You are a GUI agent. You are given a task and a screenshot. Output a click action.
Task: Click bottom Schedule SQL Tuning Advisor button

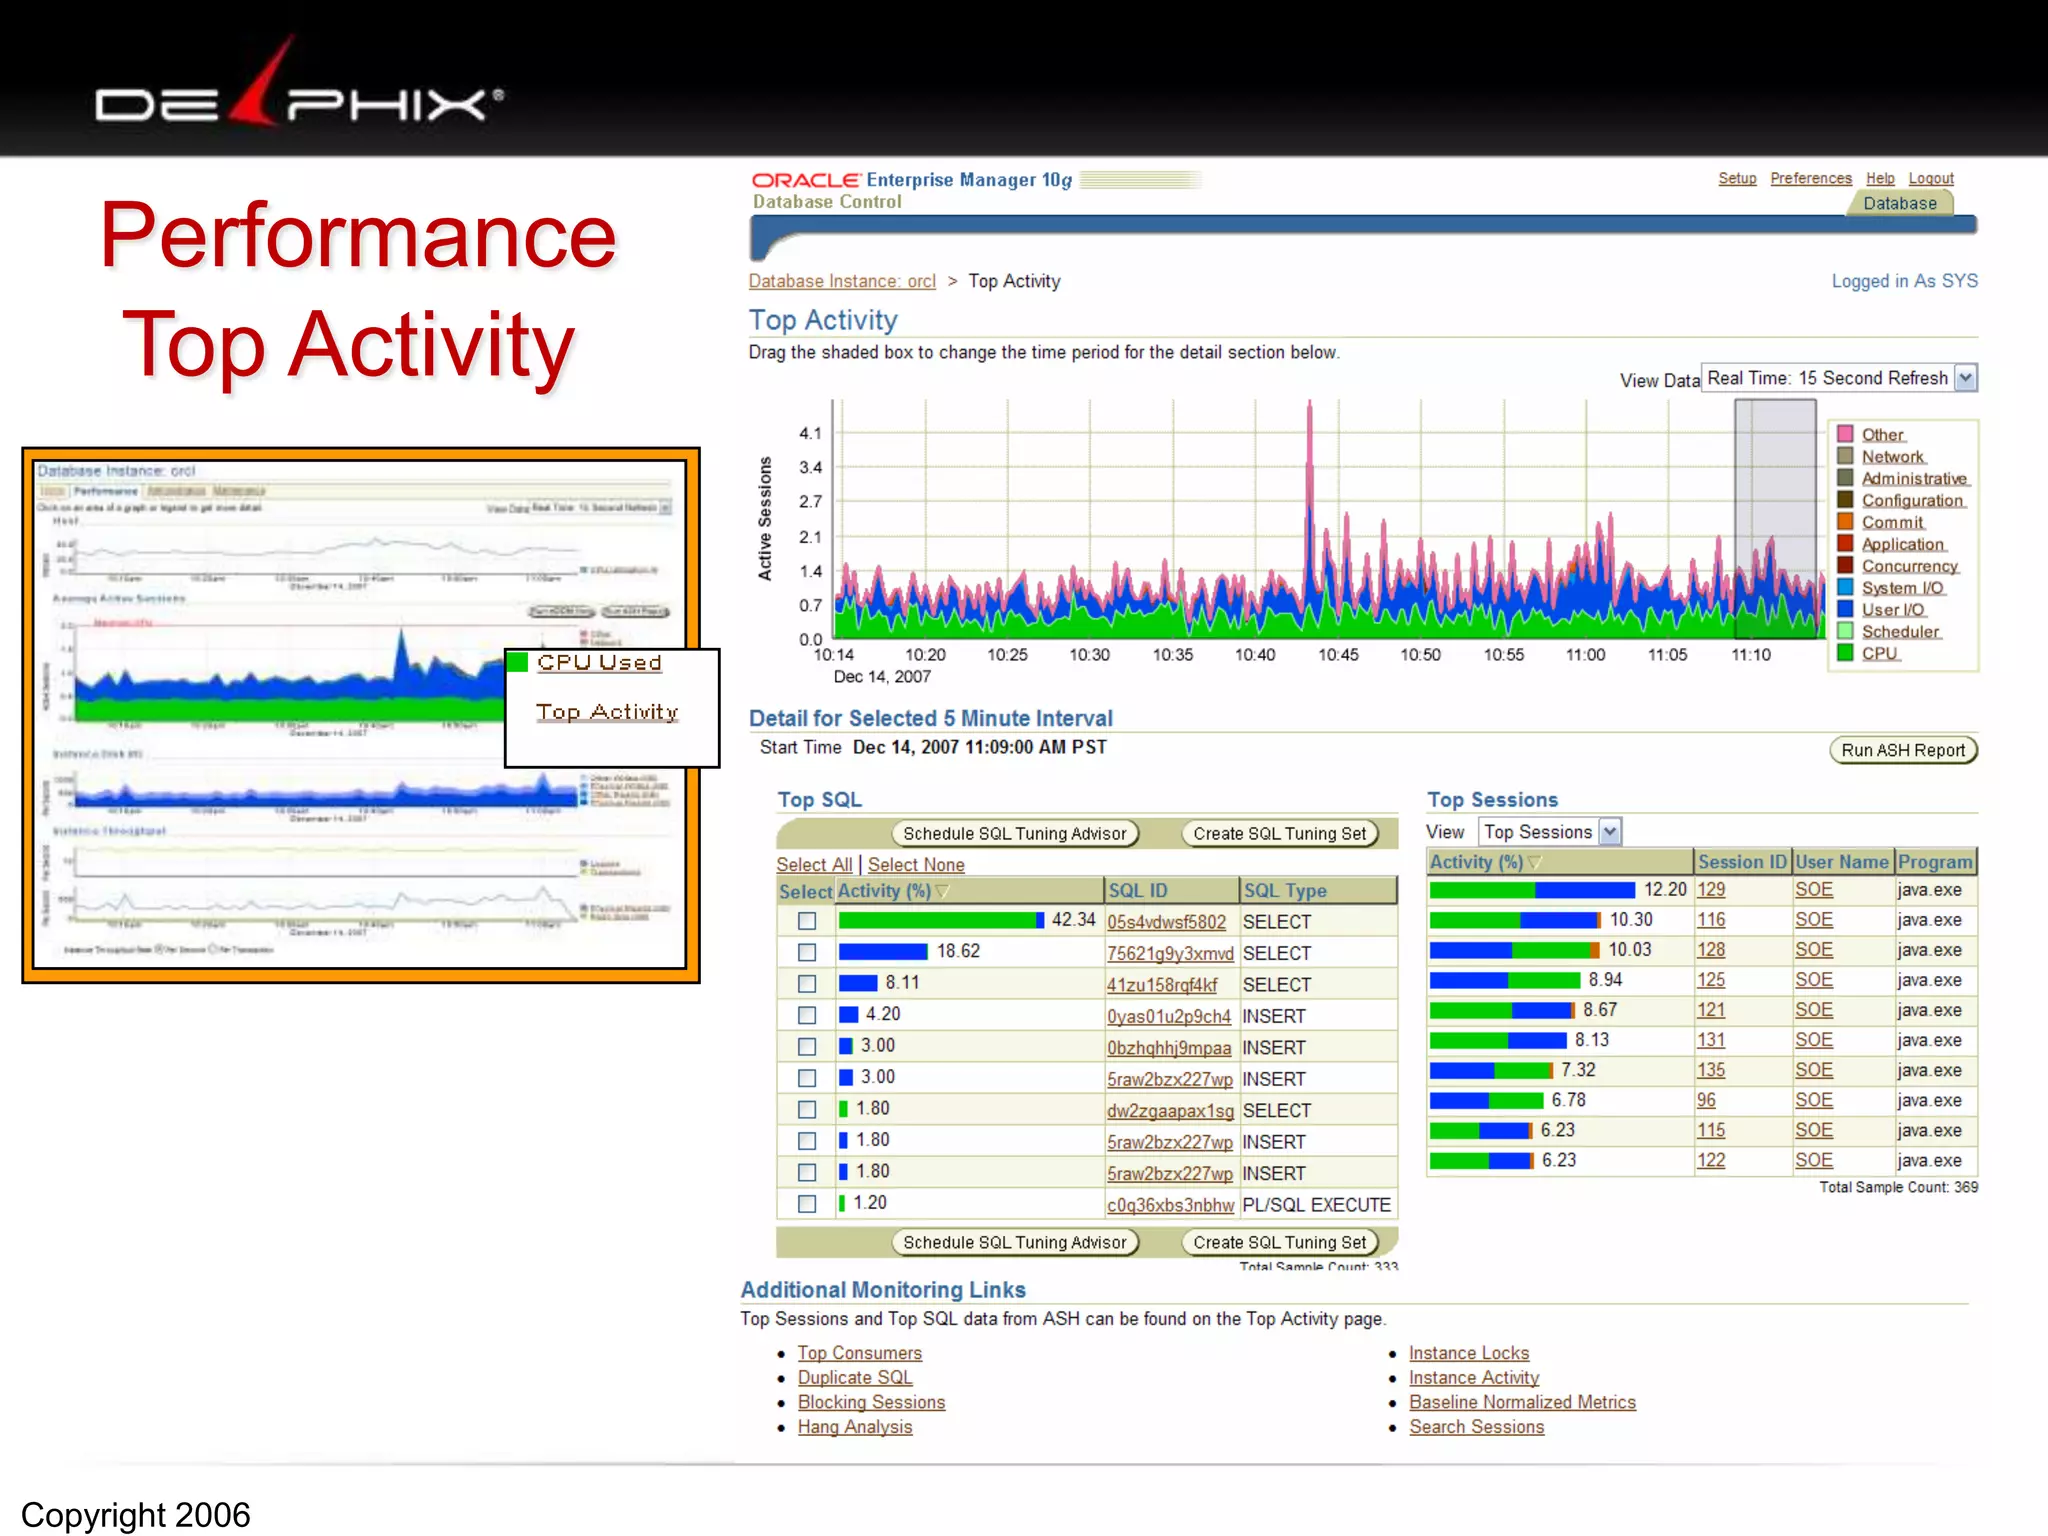click(1015, 1242)
